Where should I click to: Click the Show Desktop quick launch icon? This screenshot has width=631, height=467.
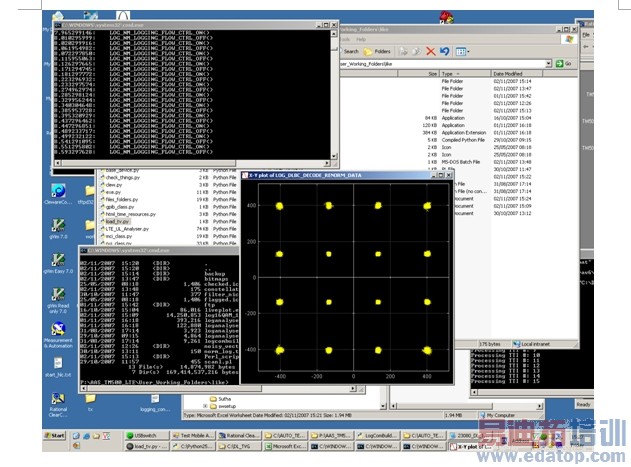(76, 436)
